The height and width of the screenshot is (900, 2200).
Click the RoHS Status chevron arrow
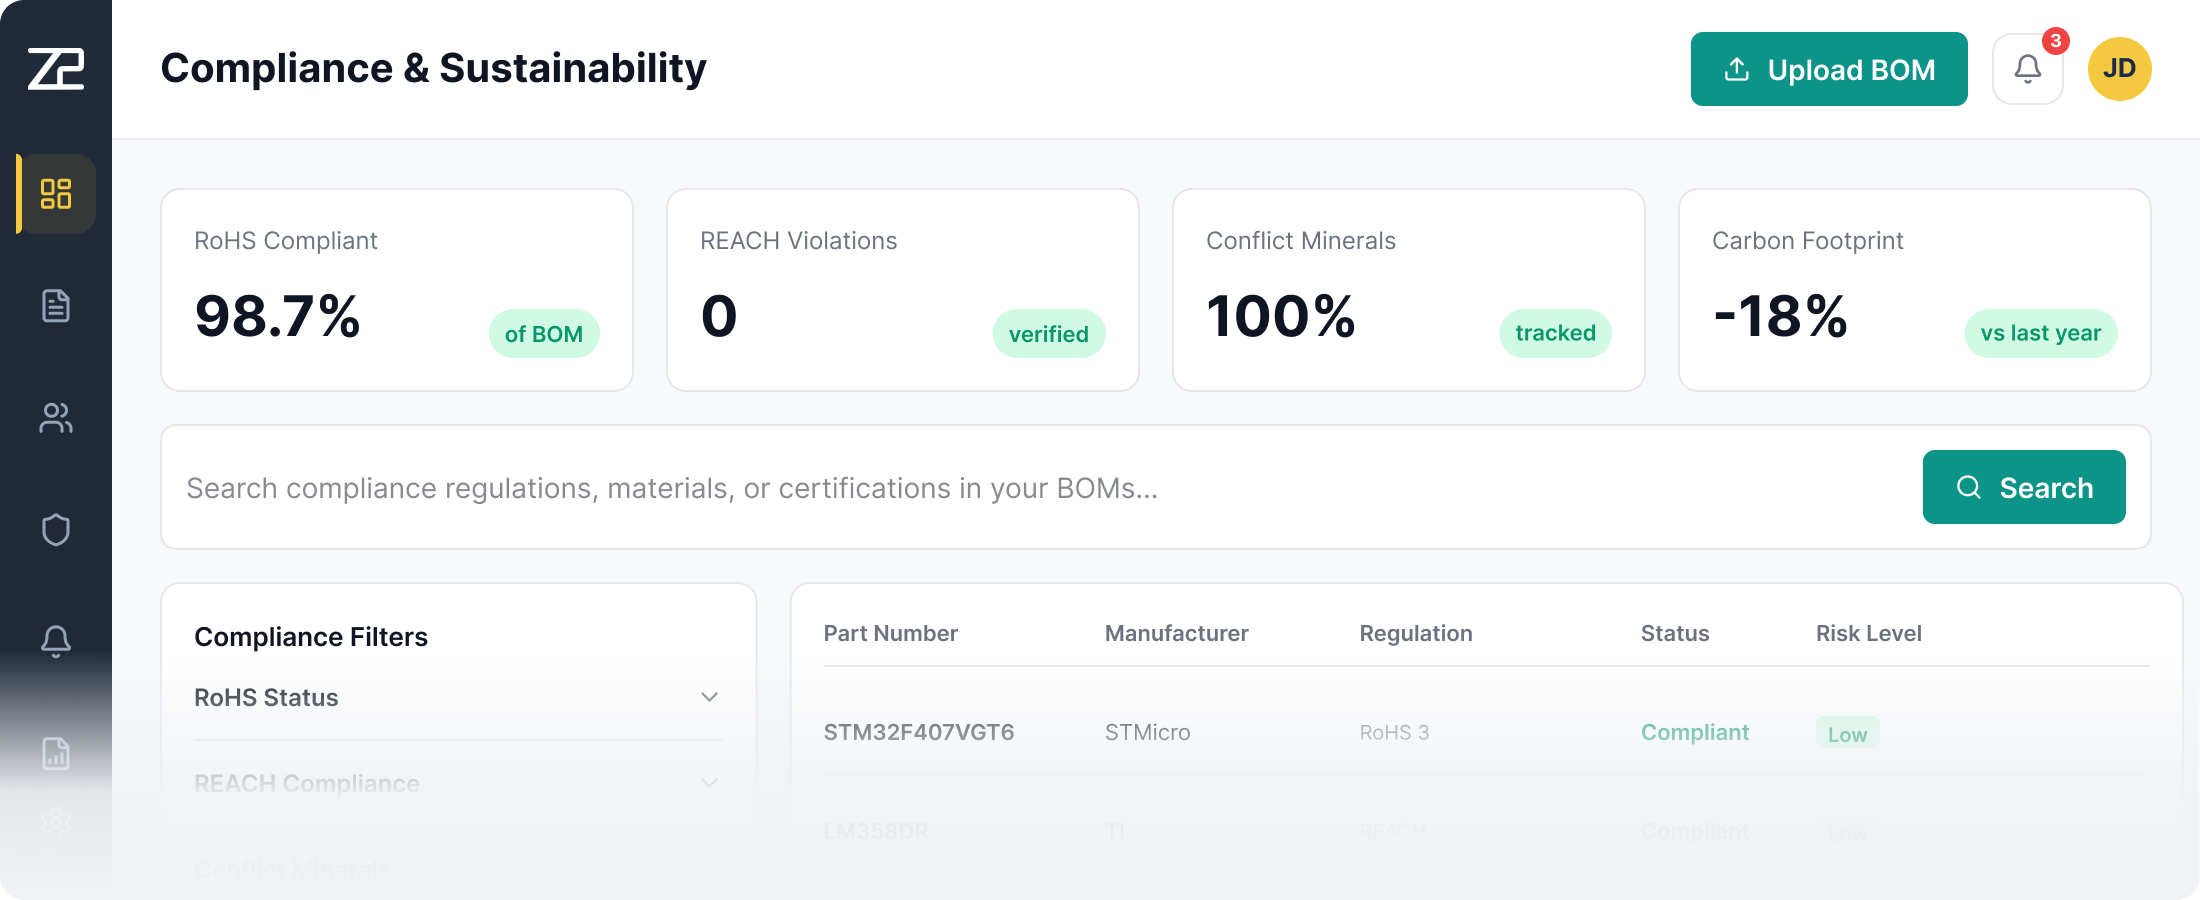click(709, 697)
